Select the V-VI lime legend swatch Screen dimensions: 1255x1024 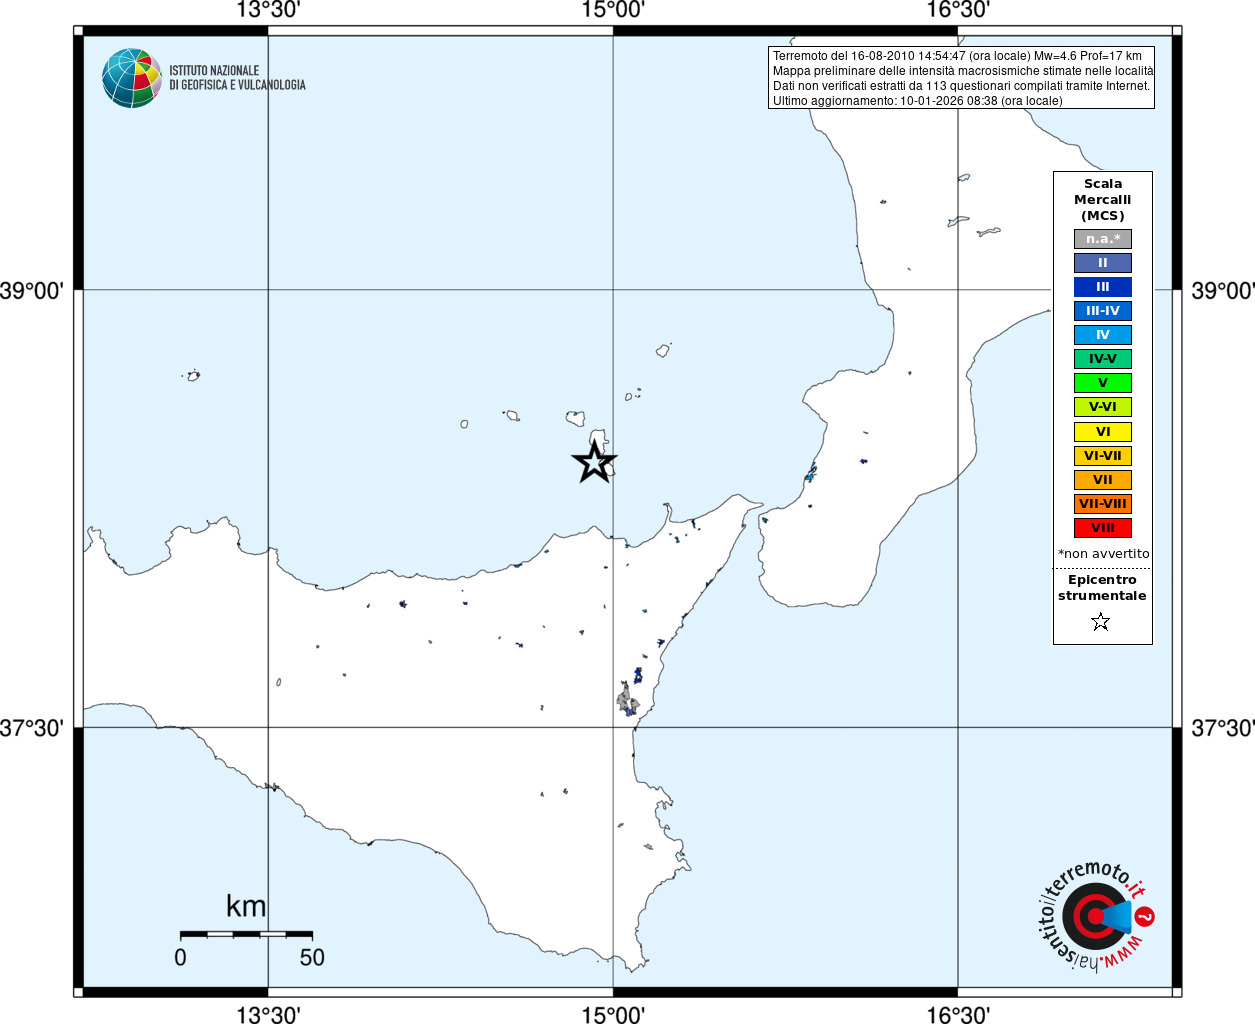(1103, 407)
